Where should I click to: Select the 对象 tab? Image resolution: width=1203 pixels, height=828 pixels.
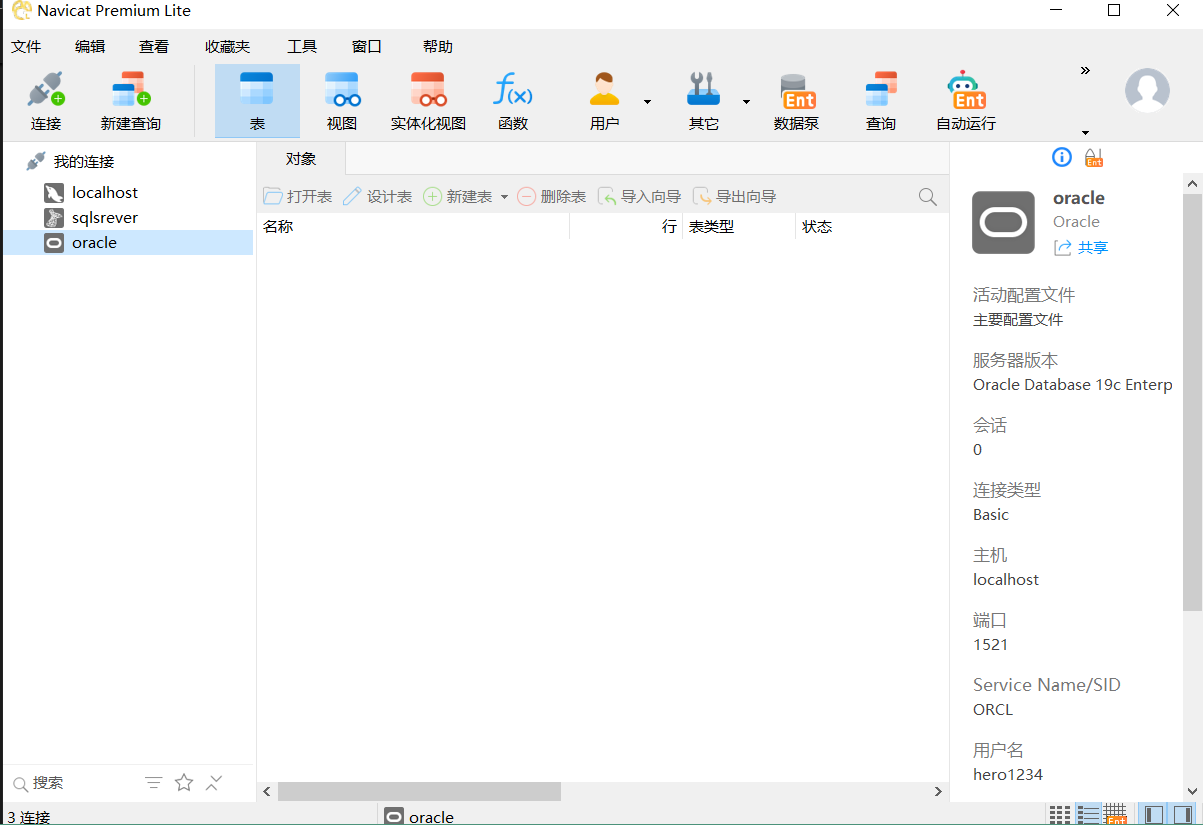point(301,159)
